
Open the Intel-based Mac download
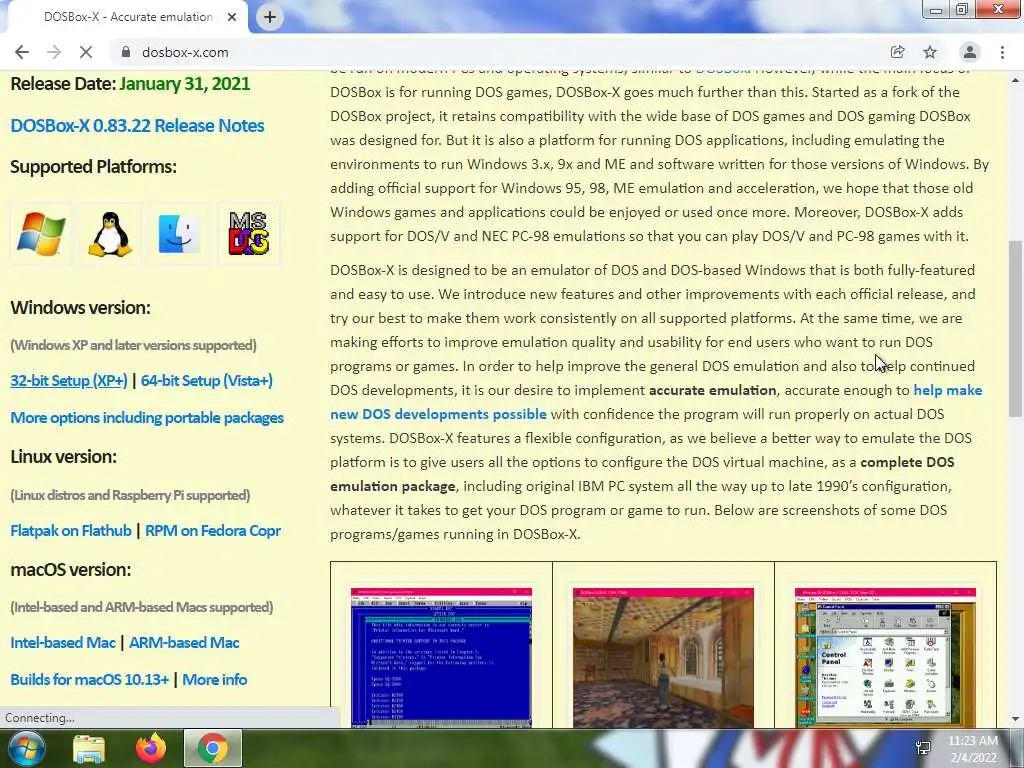pyautogui.click(x=63, y=643)
